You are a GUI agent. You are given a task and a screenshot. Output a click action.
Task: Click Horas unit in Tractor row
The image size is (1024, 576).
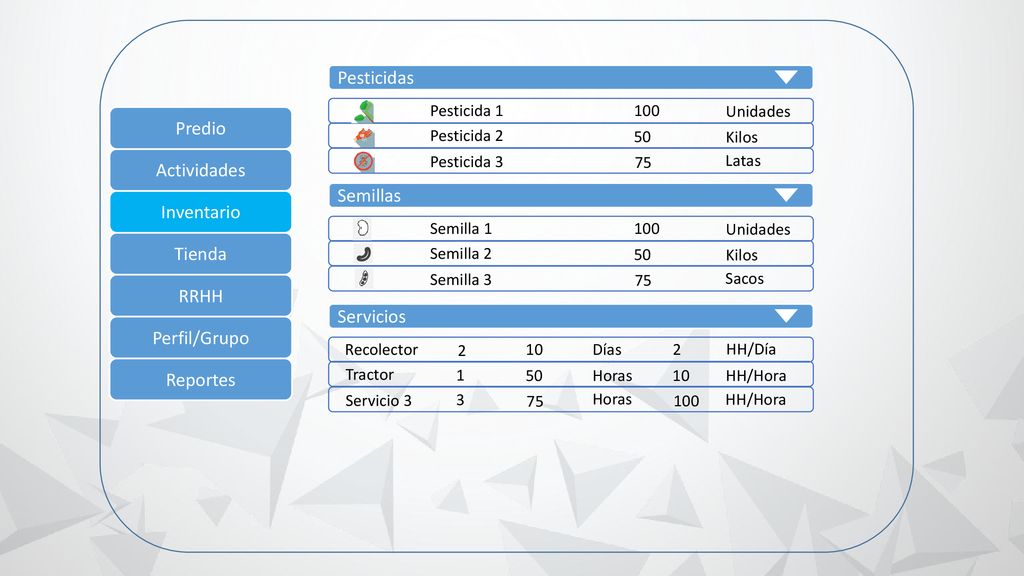point(612,376)
